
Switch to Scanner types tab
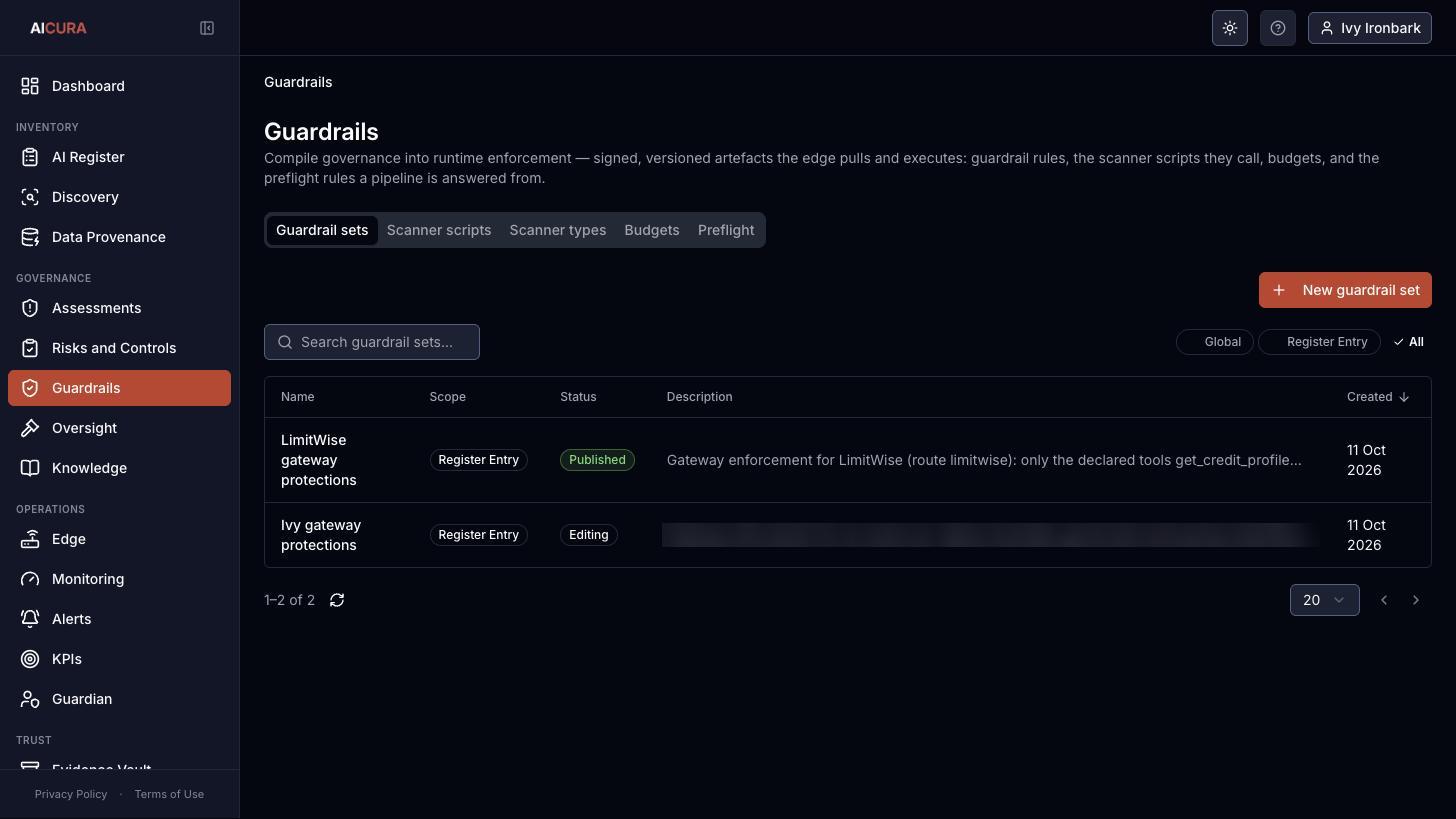tap(557, 230)
